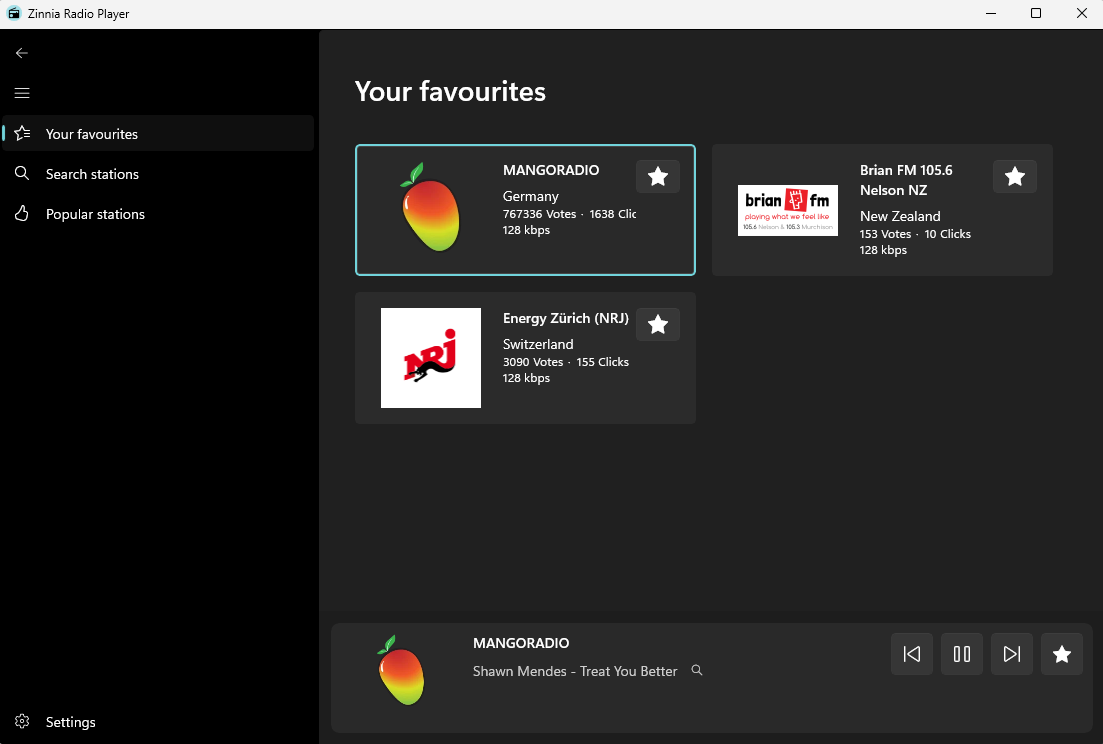Unfavourite MANGORADIO using its card star
The height and width of the screenshot is (744, 1103).
click(658, 177)
